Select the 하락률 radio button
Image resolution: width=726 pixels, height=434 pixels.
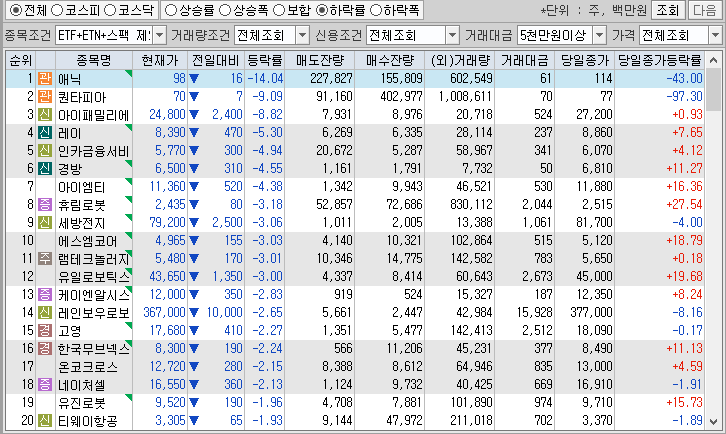pyautogui.click(x=322, y=10)
